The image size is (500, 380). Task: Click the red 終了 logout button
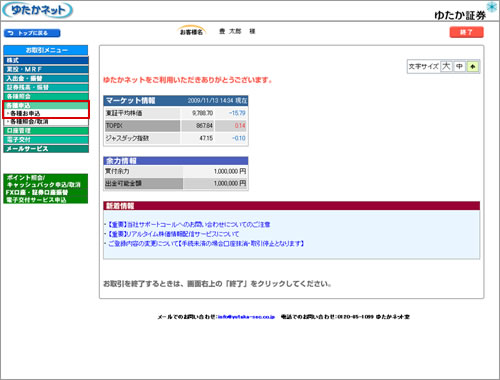pos(466,32)
